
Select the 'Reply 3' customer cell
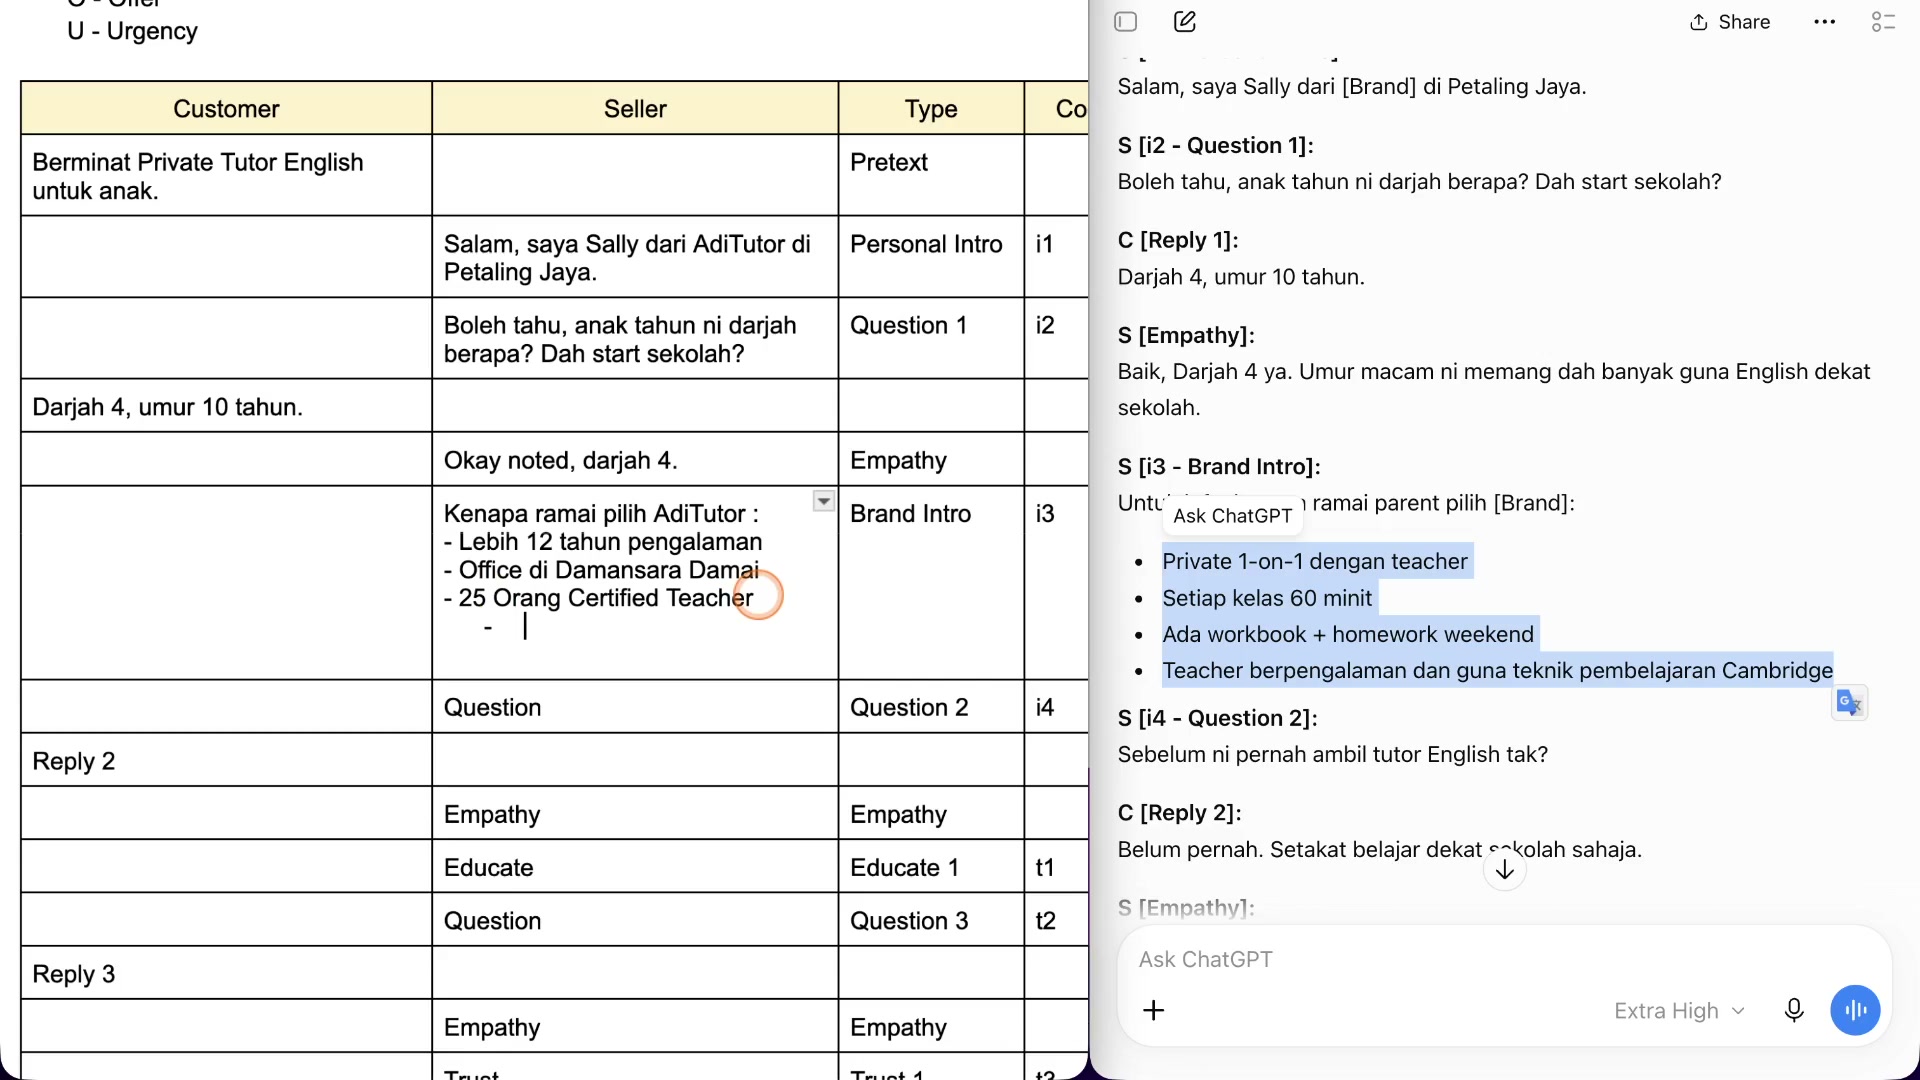[x=226, y=974]
